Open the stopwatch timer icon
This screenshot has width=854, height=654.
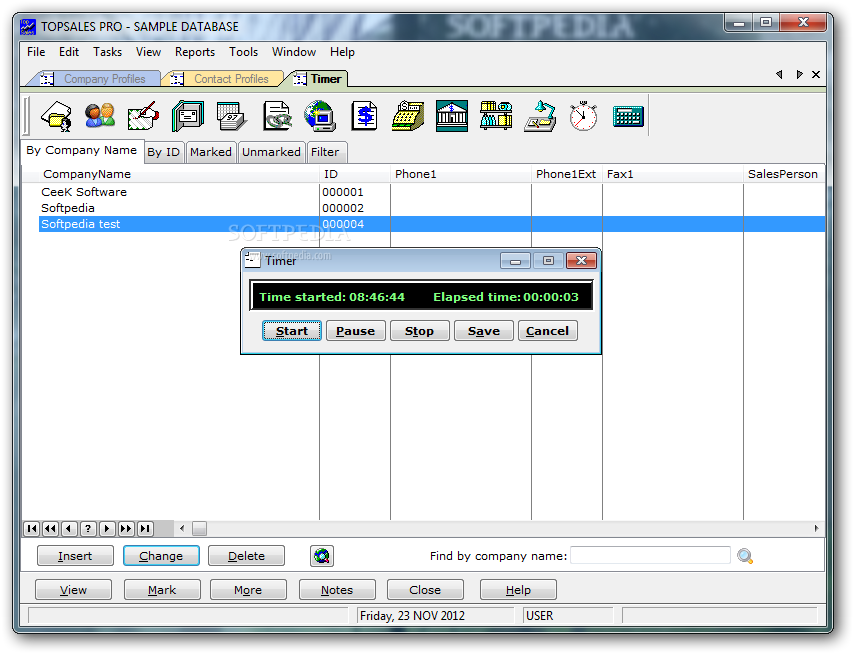[583, 116]
